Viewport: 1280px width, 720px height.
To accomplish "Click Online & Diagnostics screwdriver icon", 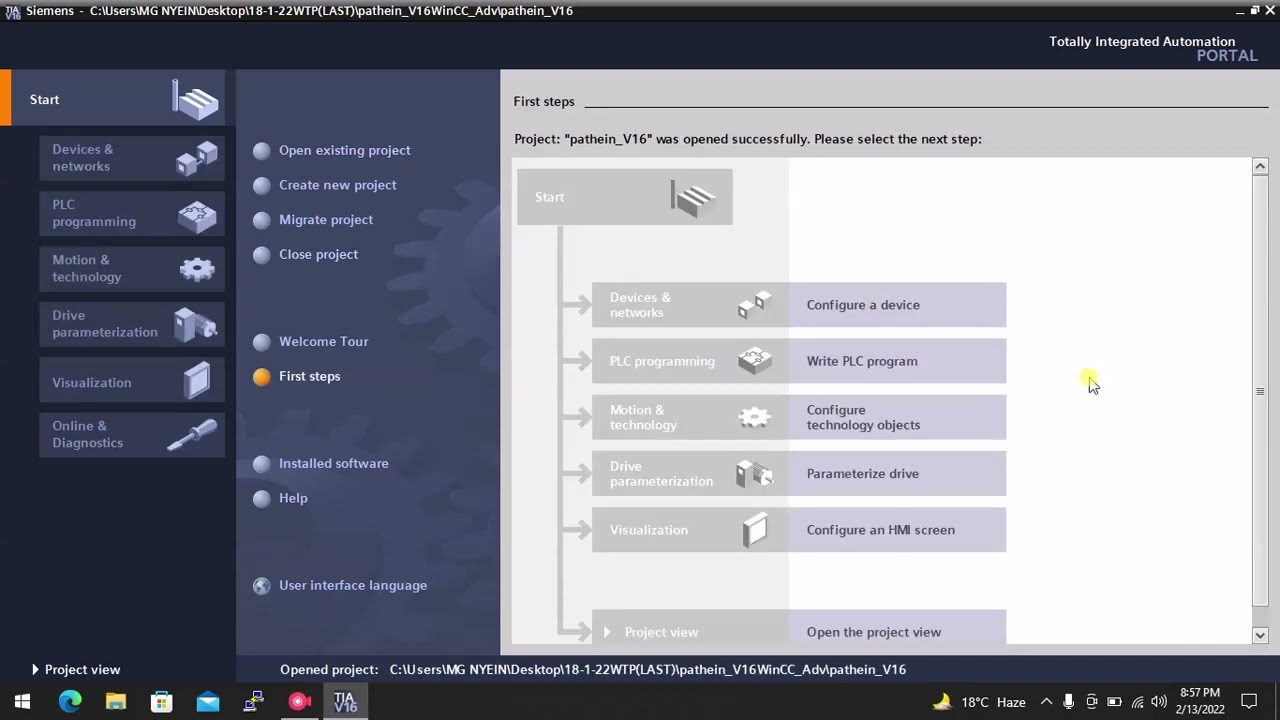I will click(192, 435).
